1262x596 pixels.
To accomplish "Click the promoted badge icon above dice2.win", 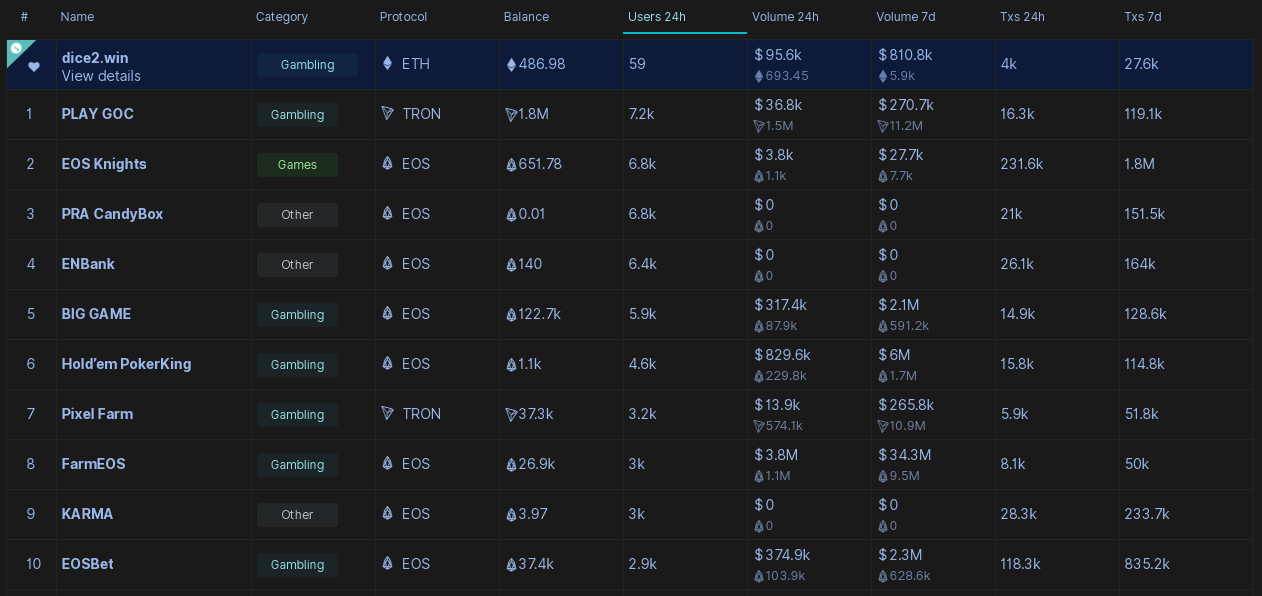I will click(16, 48).
